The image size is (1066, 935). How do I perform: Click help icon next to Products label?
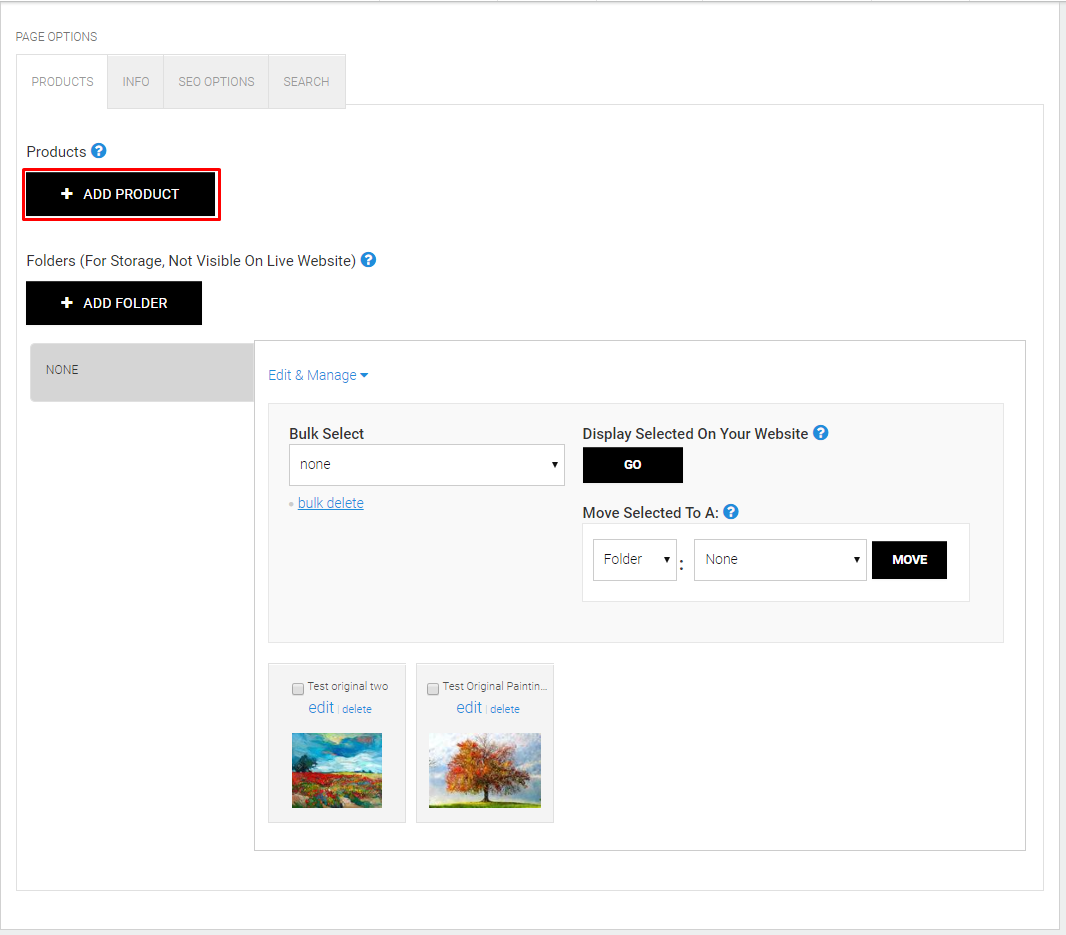coord(99,151)
